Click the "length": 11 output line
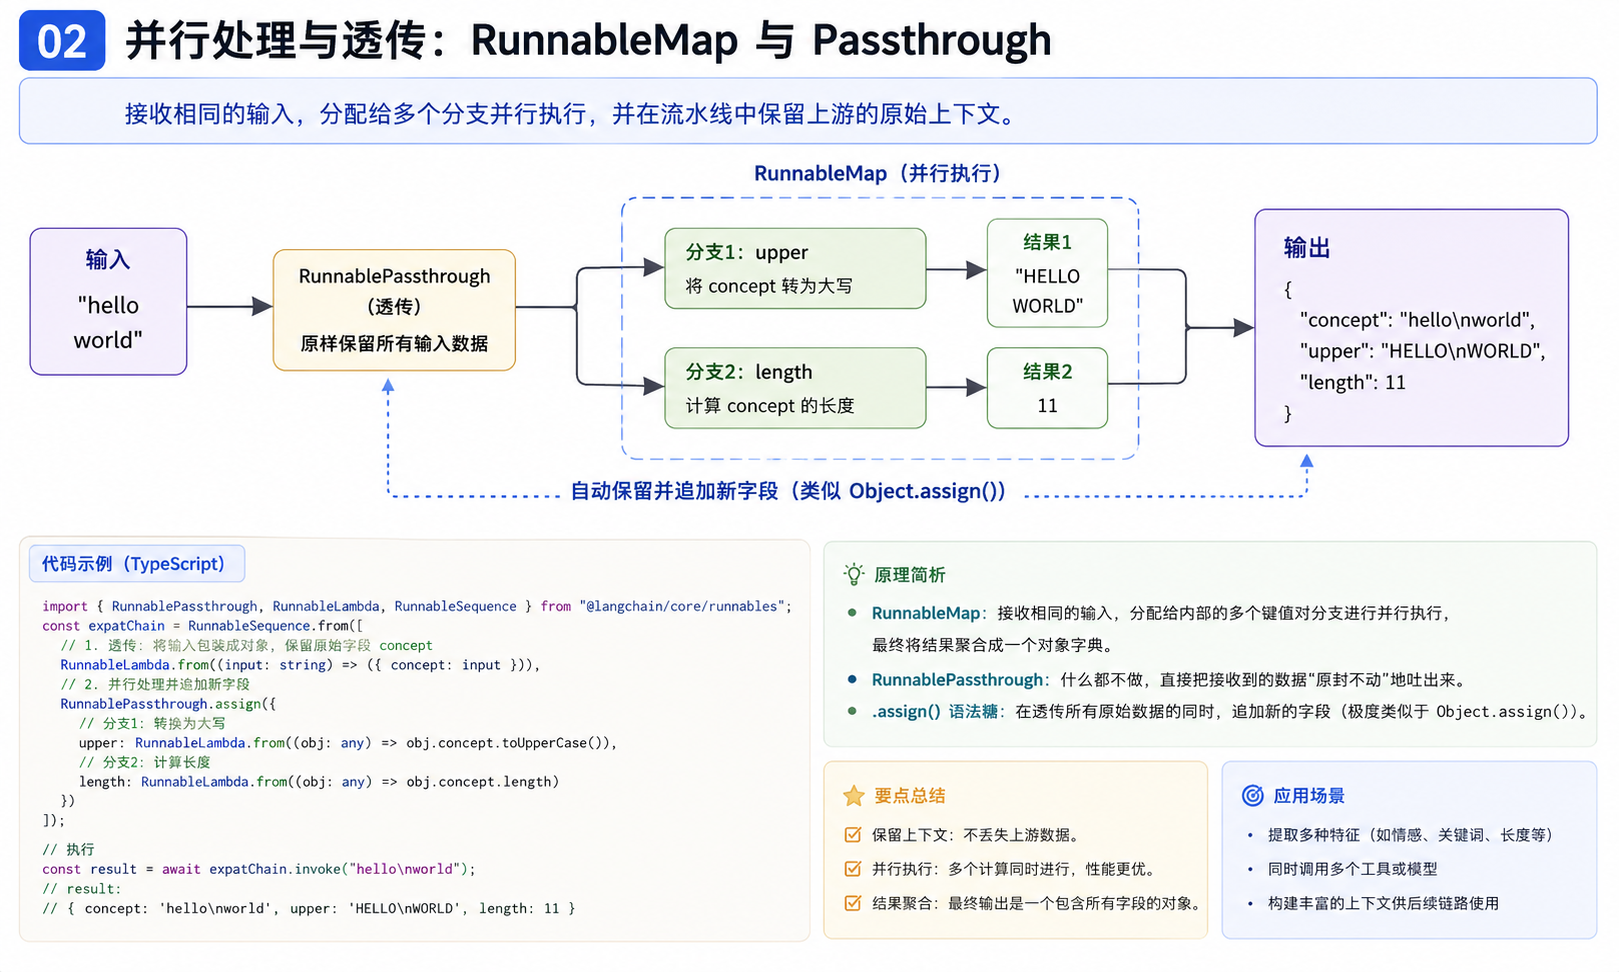The image size is (1619, 972). pyautogui.click(x=1353, y=382)
